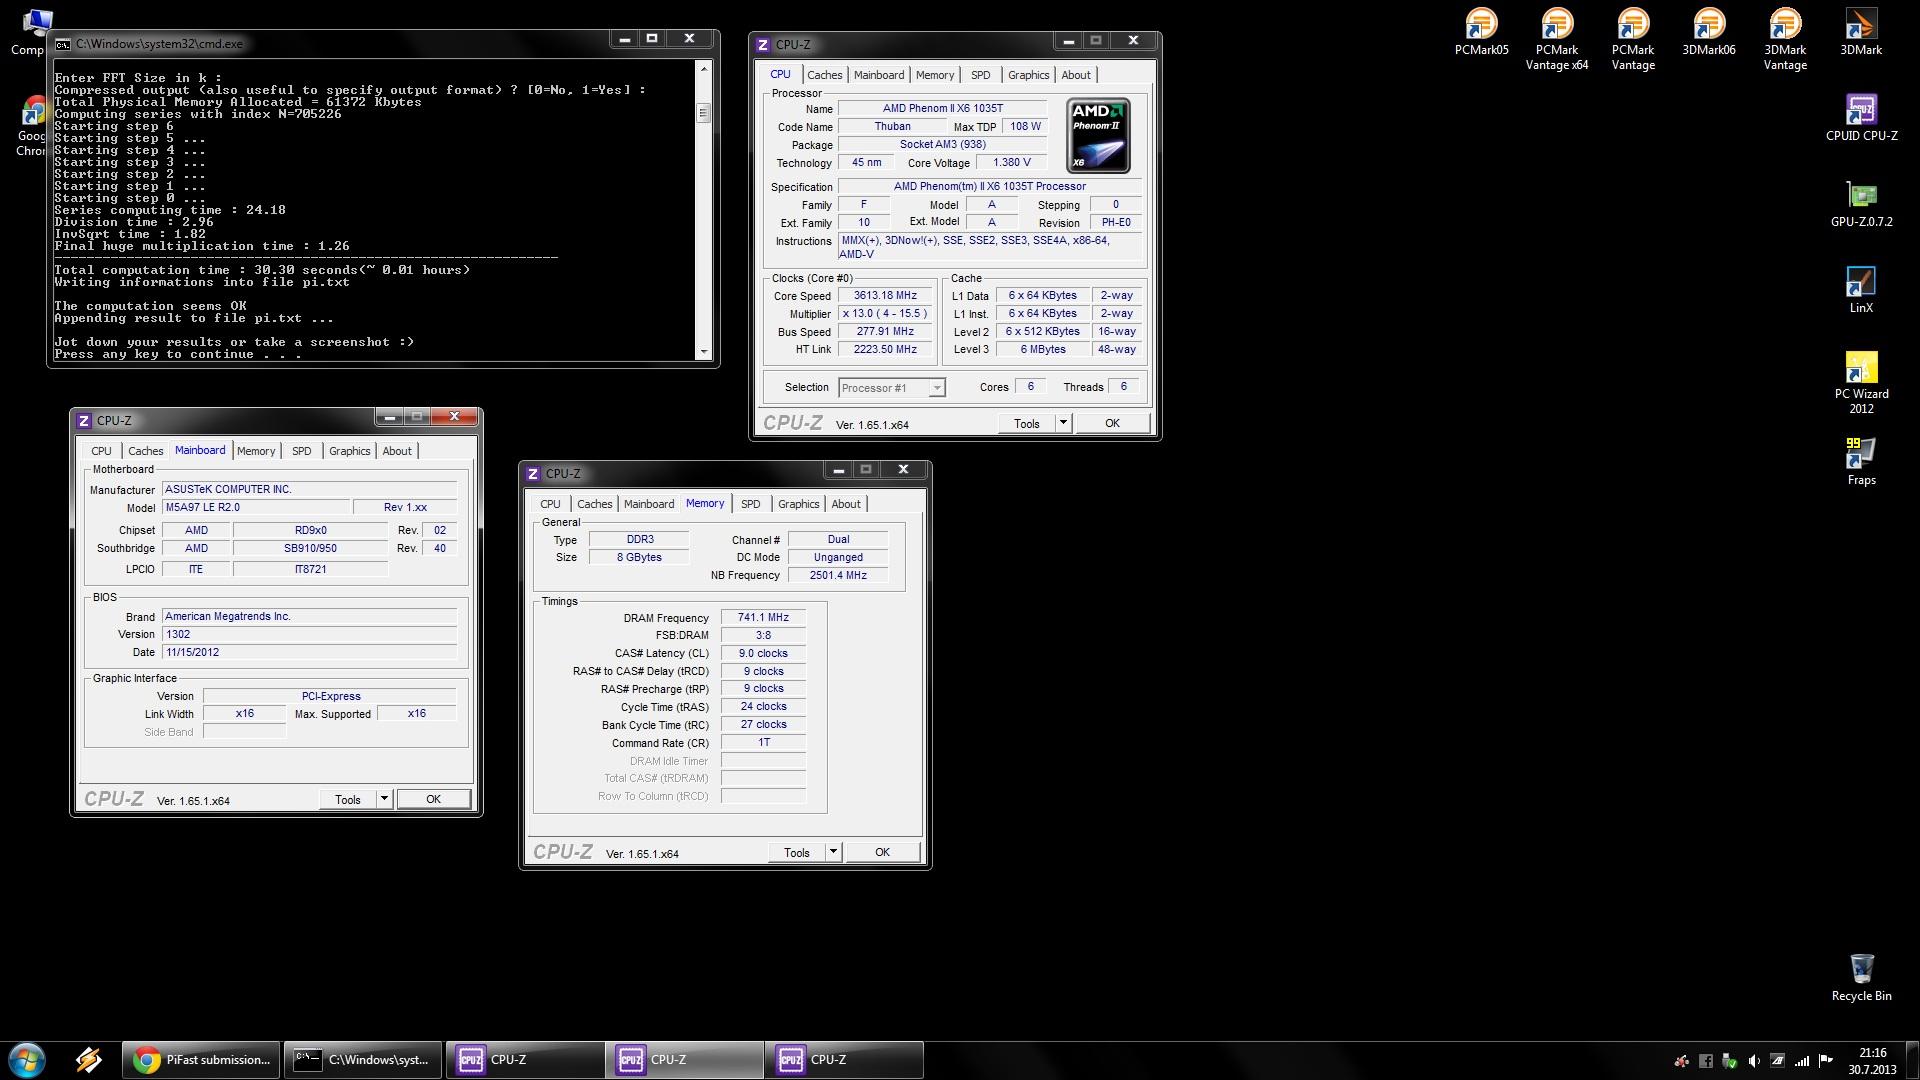This screenshot has width=1920, height=1080.
Task: Switch to Caches tab in the CPU tab window
Action: [824, 75]
